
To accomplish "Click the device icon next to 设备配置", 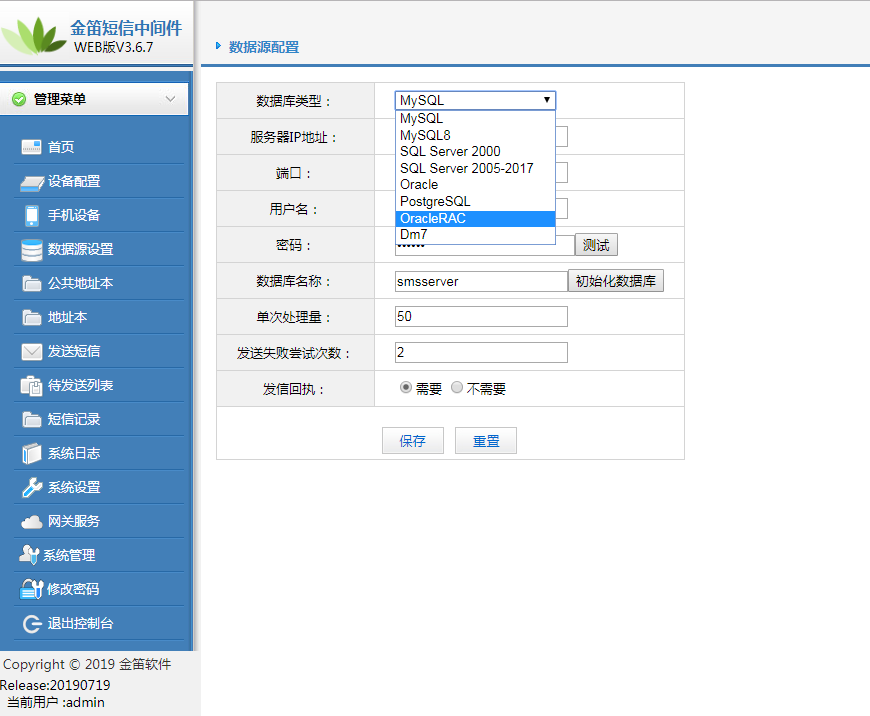I will (x=30, y=182).
